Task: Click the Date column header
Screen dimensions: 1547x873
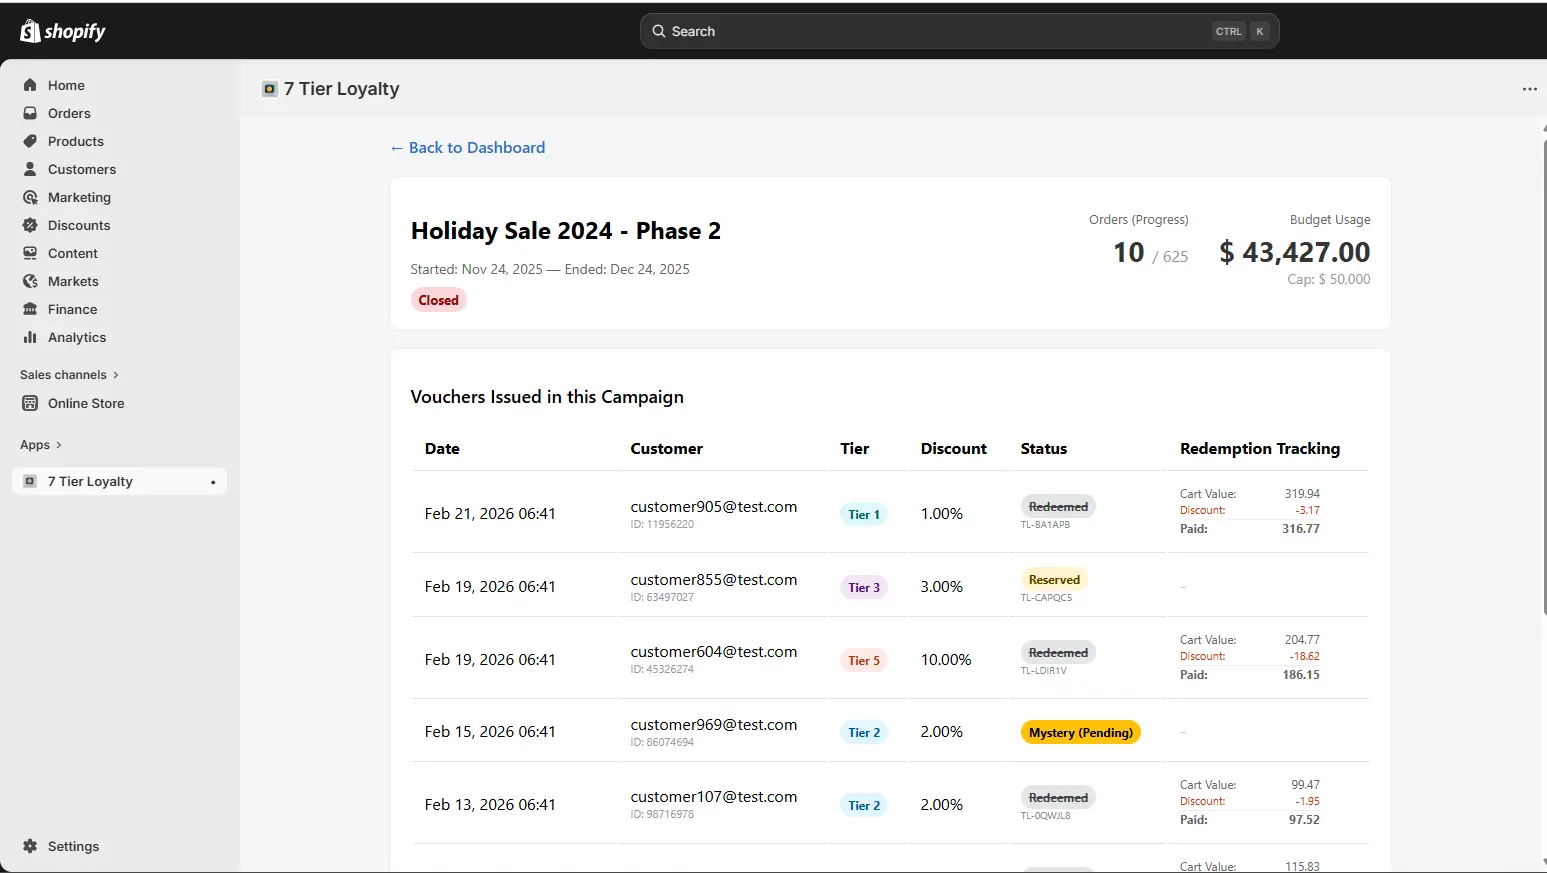Action: (x=442, y=449)
